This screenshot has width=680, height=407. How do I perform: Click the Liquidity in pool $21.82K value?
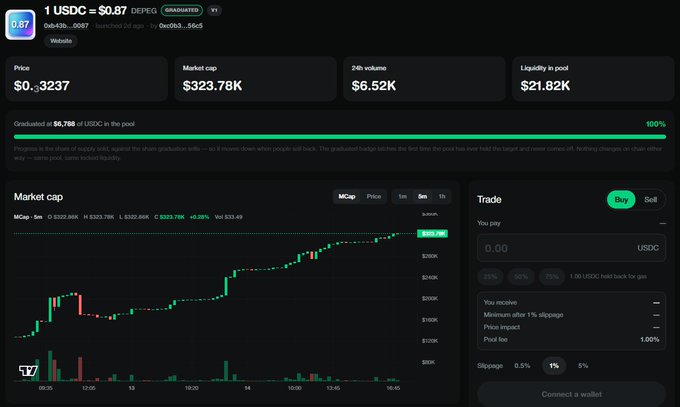[546, 86]
